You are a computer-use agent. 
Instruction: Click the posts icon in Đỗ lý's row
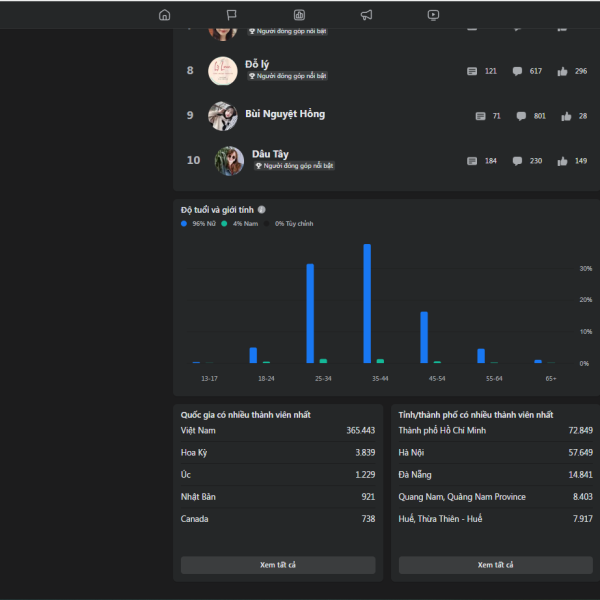coord(472,71)
